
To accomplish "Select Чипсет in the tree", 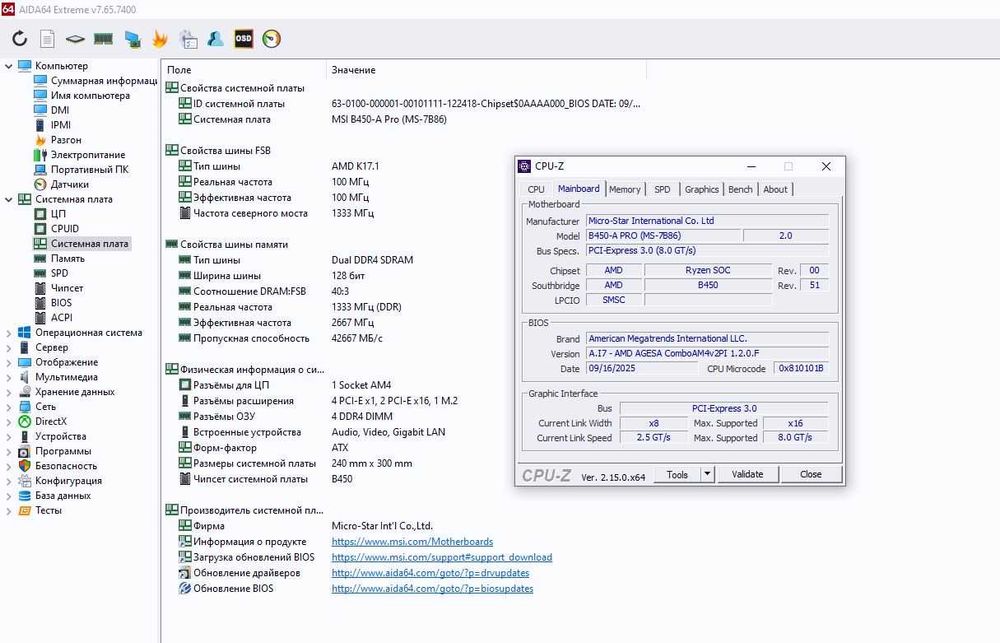I will coord(67,288).
